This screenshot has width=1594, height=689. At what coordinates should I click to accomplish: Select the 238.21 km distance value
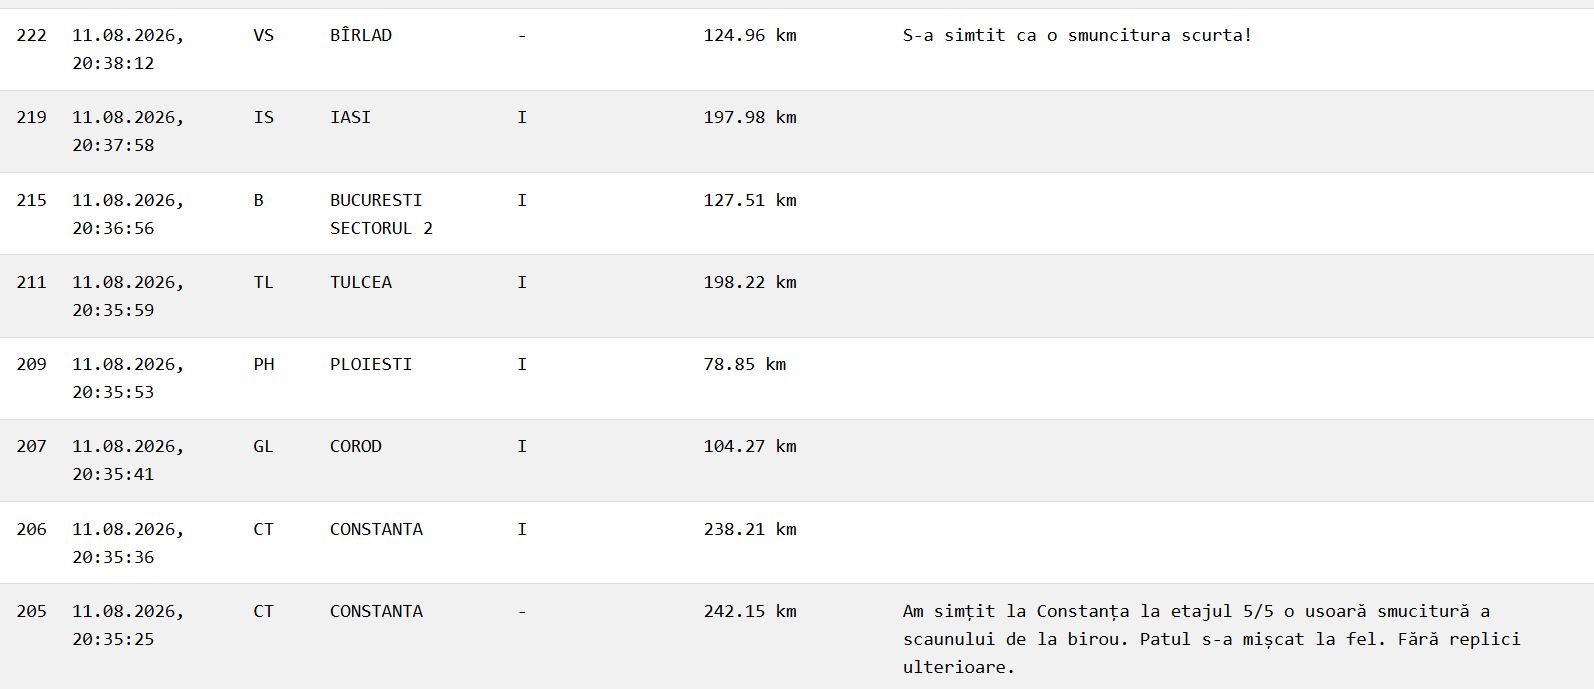tap(750, 529)
